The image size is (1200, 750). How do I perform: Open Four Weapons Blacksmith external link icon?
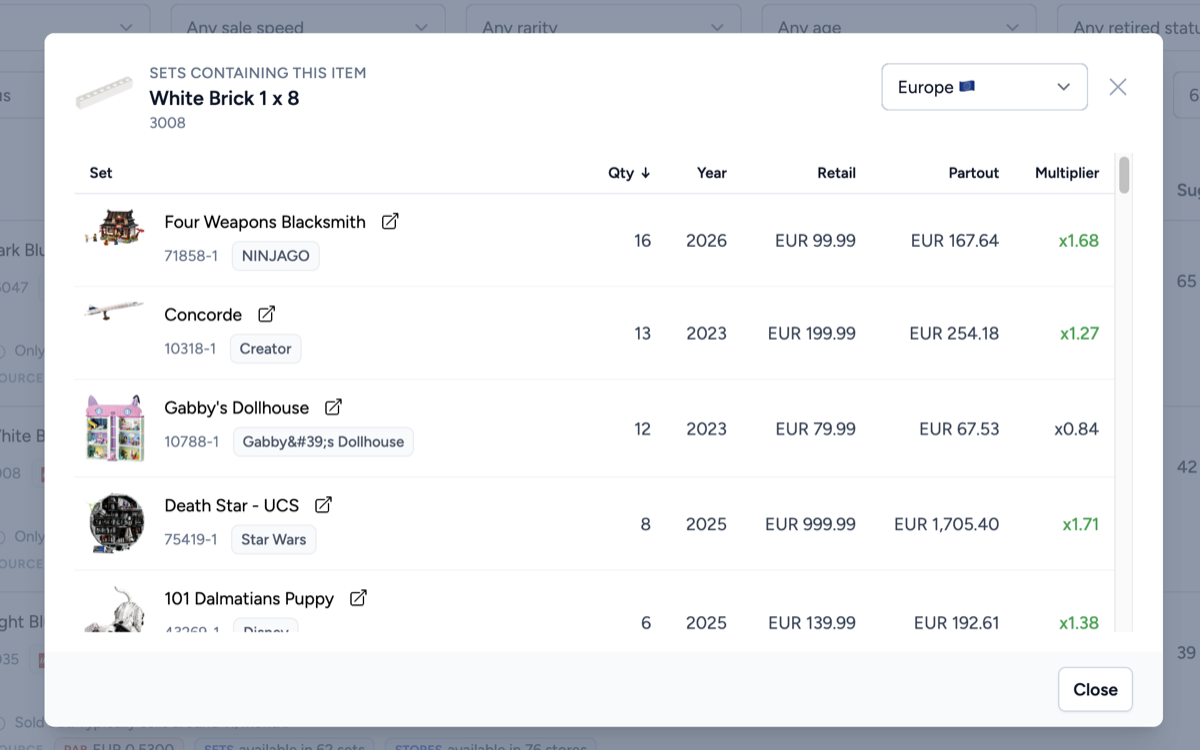pos(390,221)
